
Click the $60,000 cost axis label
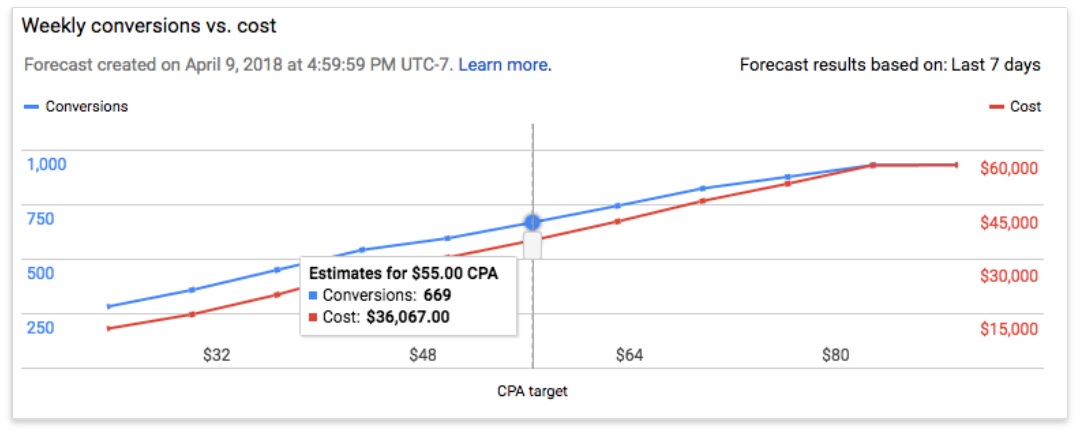coord(1010,168)
